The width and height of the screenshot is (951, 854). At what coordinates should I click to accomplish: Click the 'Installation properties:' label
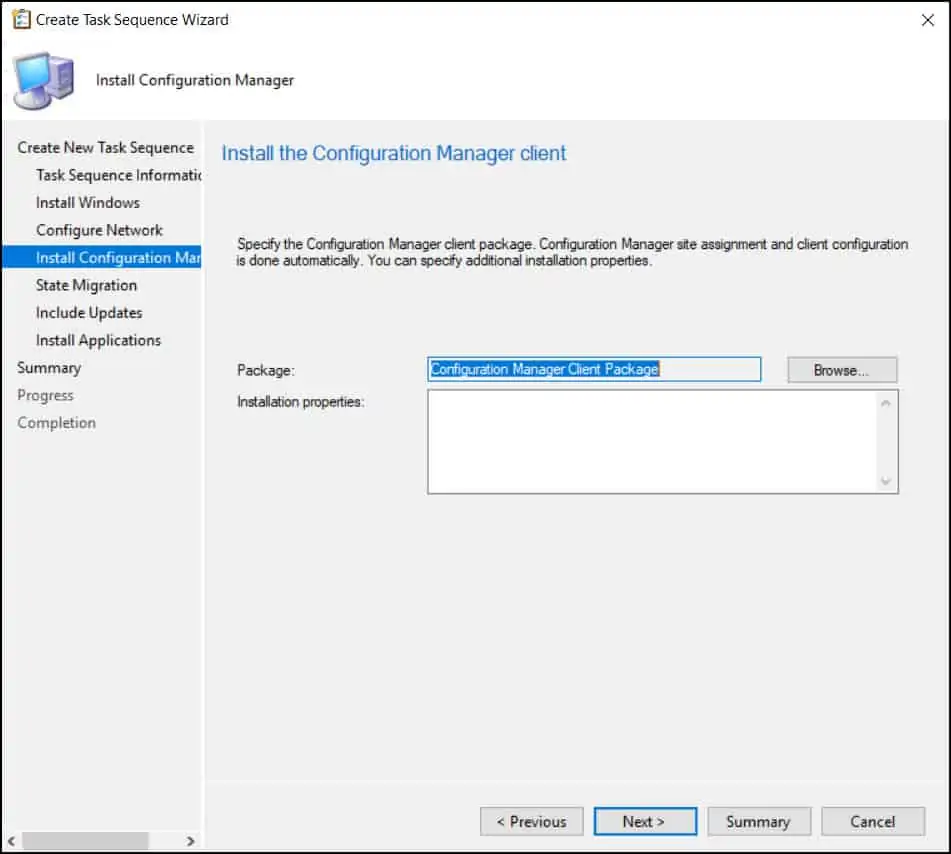click(x=300, y=402)
